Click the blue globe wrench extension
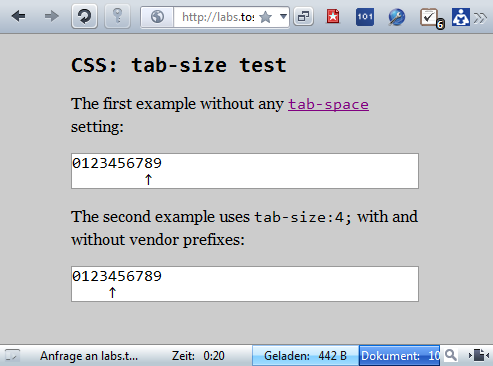 pos(396,17)
